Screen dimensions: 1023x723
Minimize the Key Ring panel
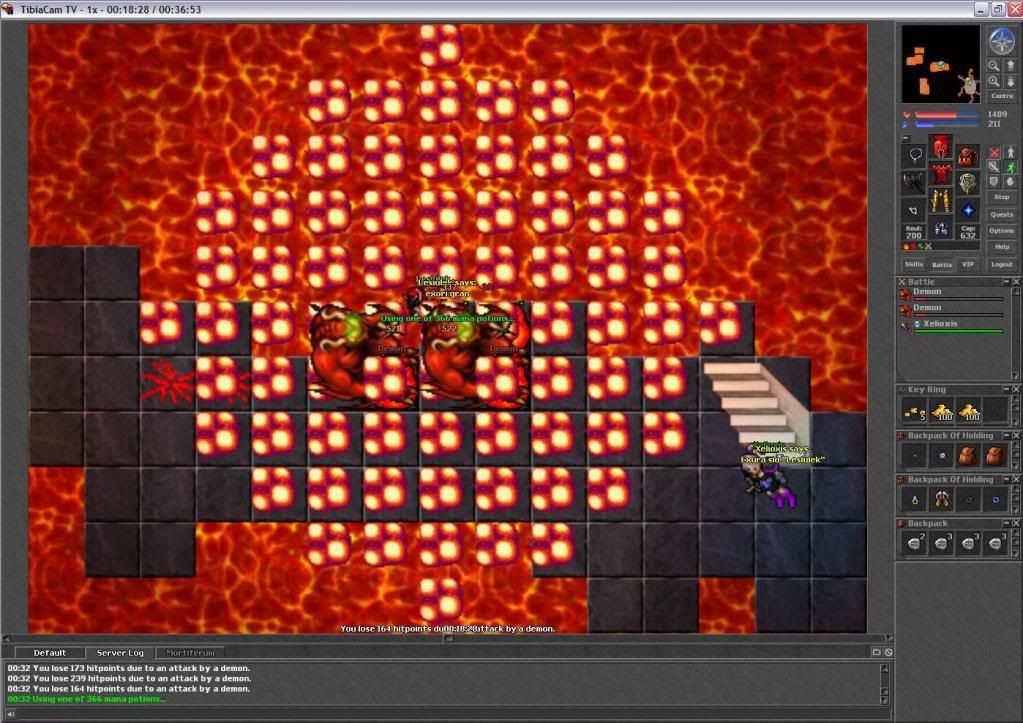click(x=1006, y=389)
